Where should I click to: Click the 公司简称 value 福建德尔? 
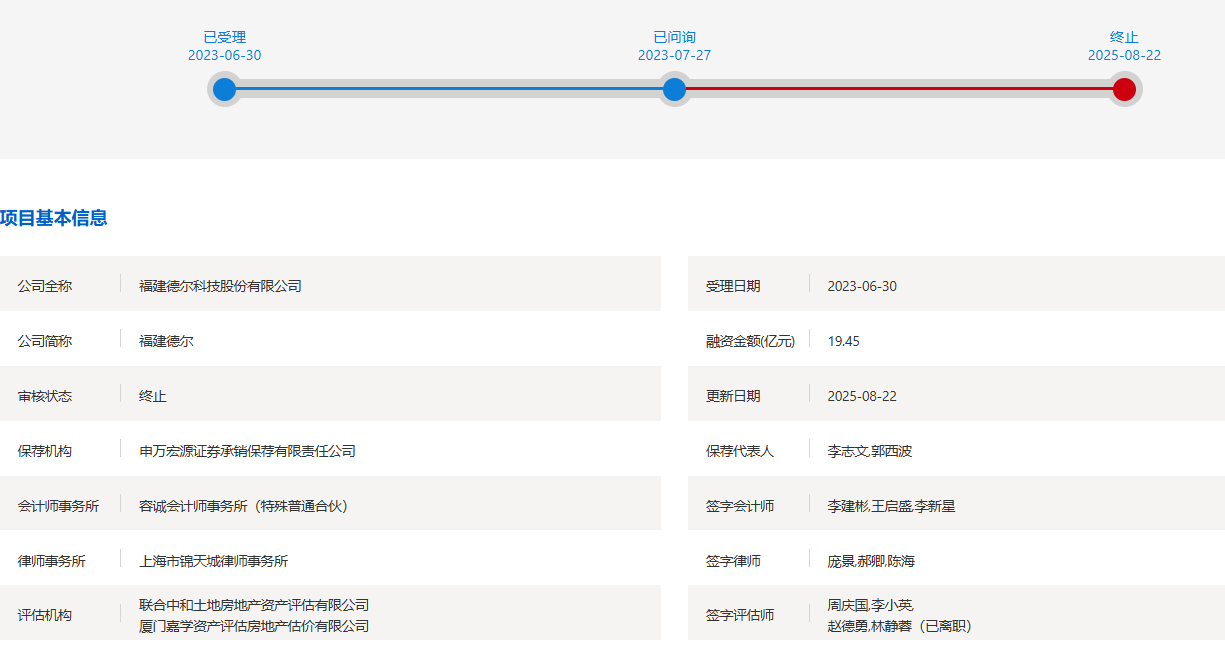click(167, 340)
